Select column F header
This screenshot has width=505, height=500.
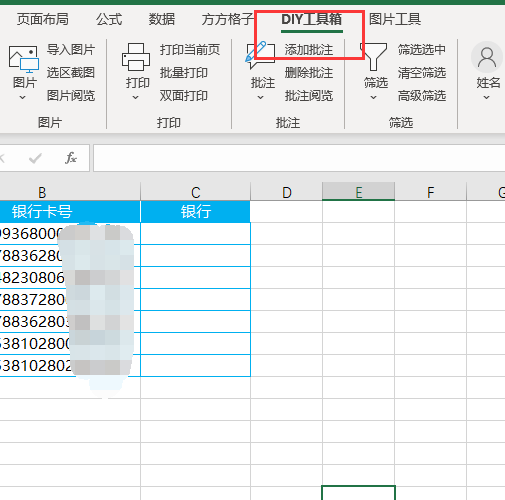click(x=430, y=192)
